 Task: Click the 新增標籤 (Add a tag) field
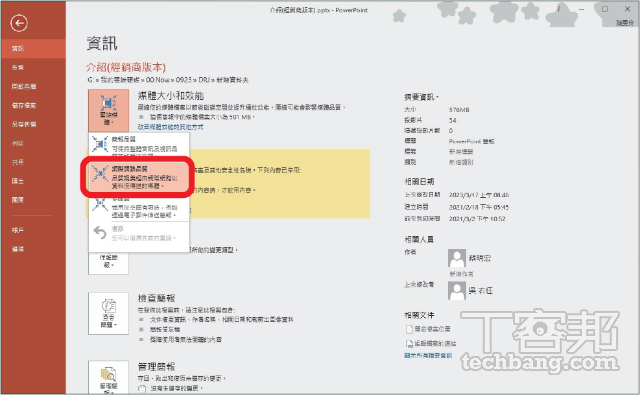[461, 152]
